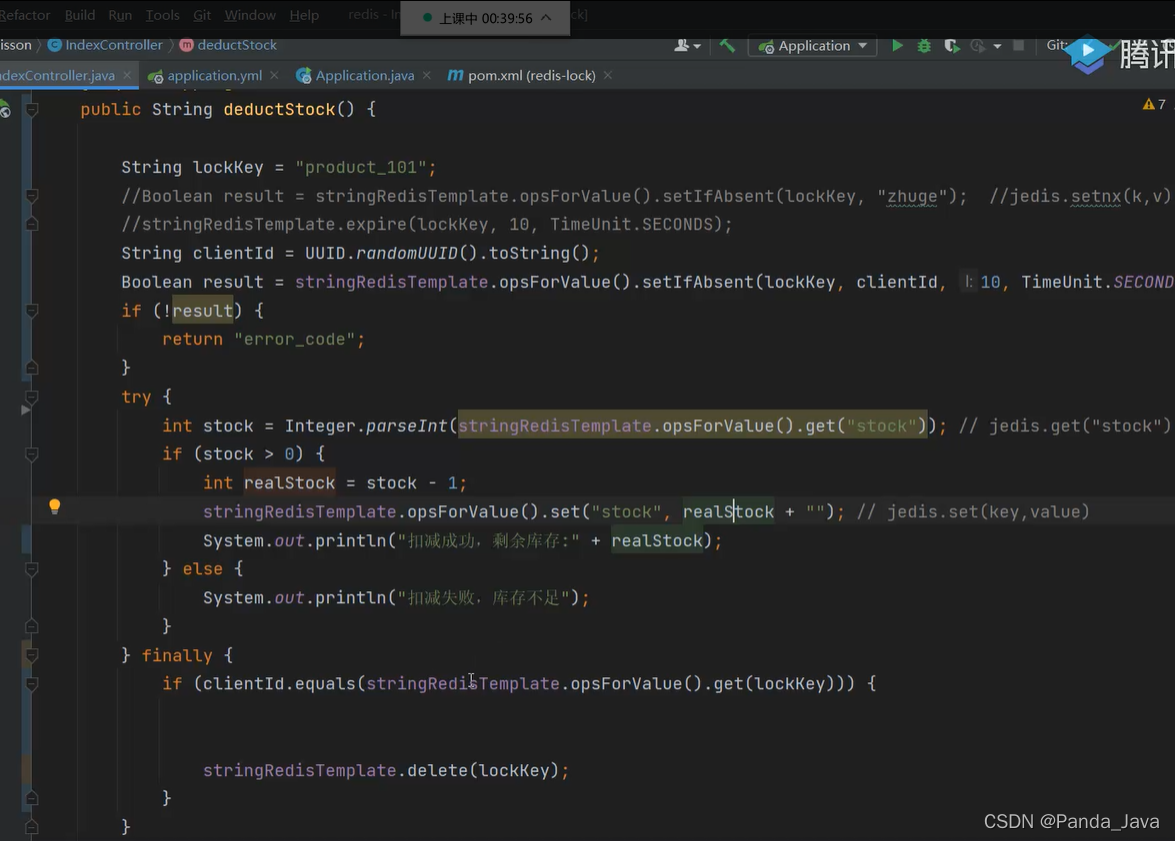Click the 上课中 00:39:56 timer overlay
Image resolution: width=1175 pixels, height=841 pixels.
(x=485, y=18)
